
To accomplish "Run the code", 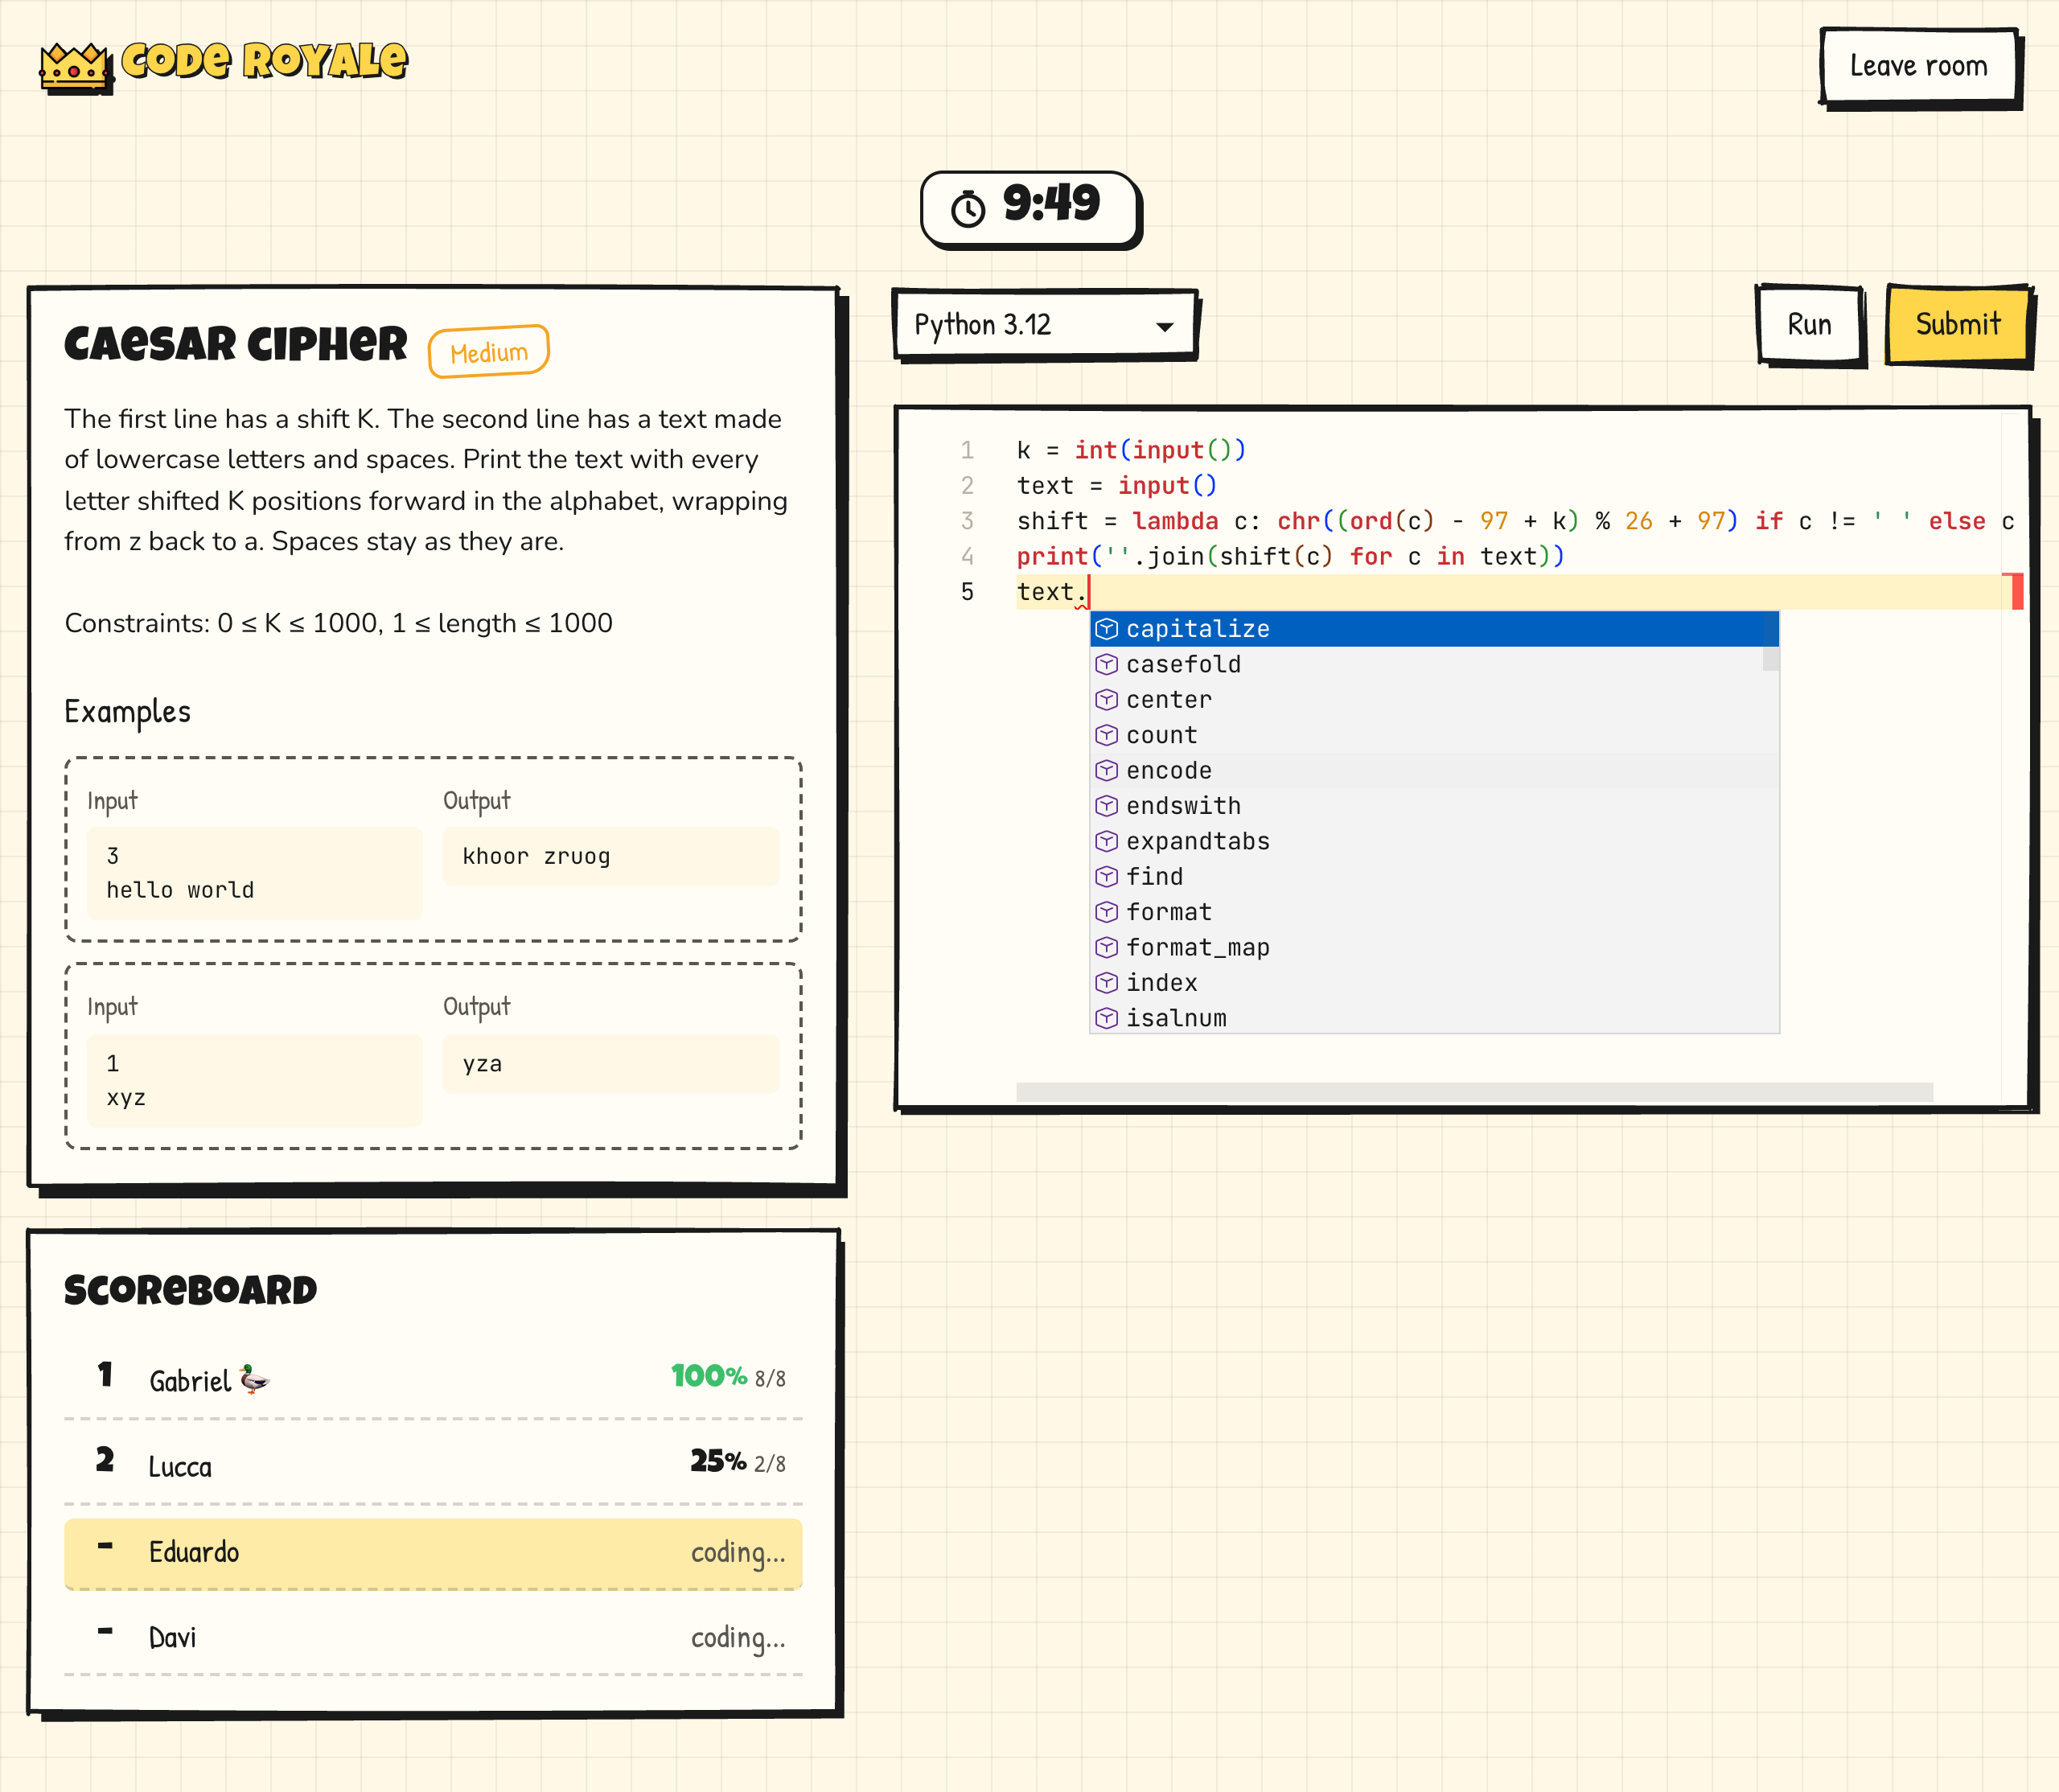I will [1810, 325].
